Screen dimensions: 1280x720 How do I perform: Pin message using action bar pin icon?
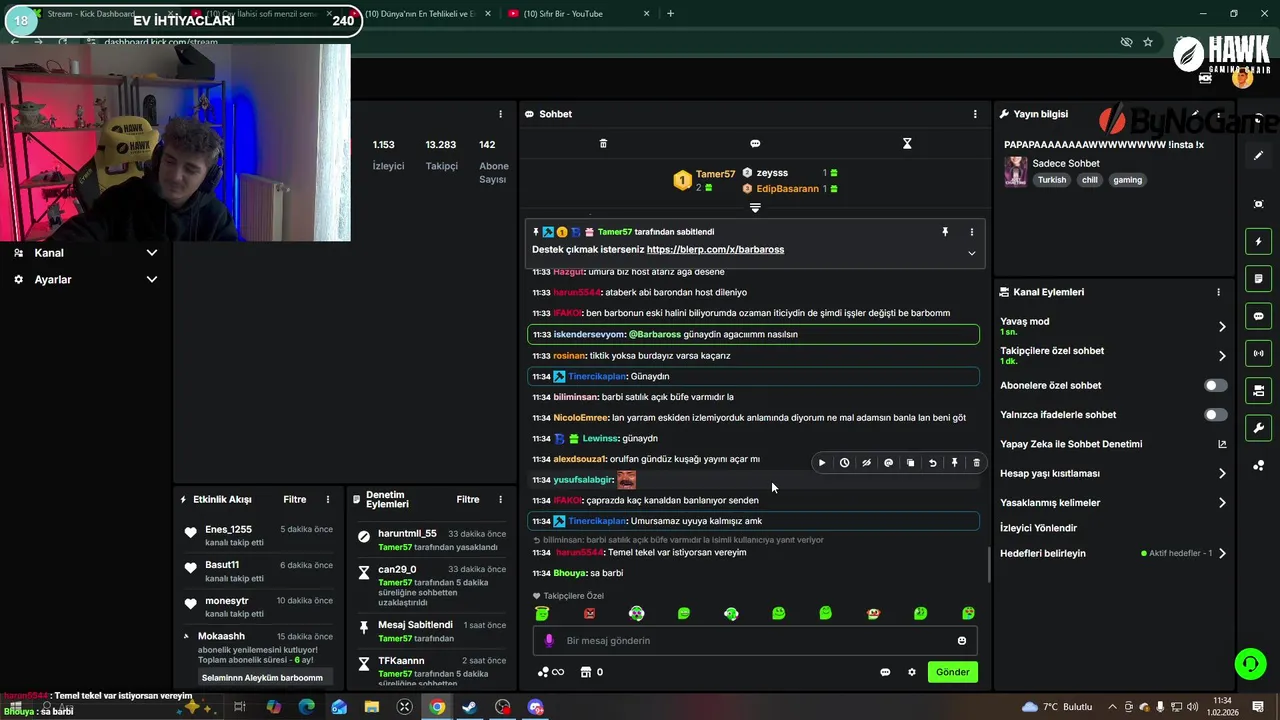coord(954,463)
